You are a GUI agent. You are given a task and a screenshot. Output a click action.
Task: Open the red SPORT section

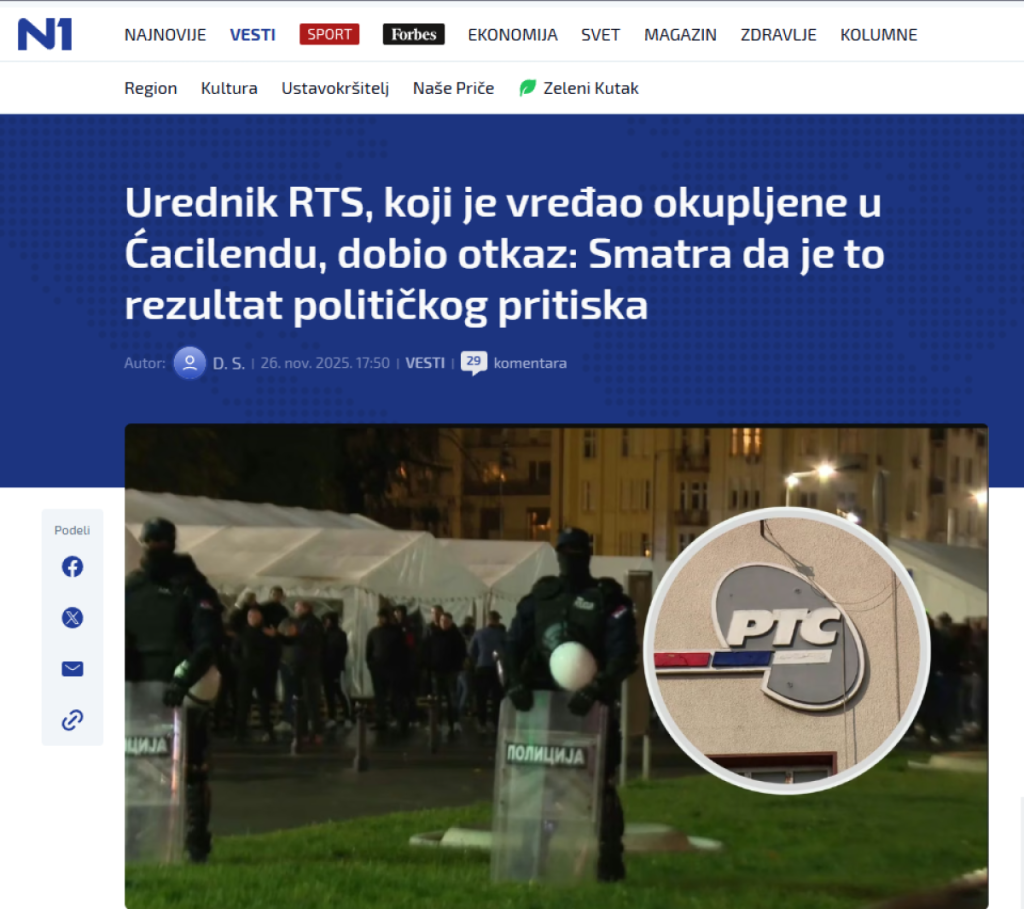coord(329,34)
